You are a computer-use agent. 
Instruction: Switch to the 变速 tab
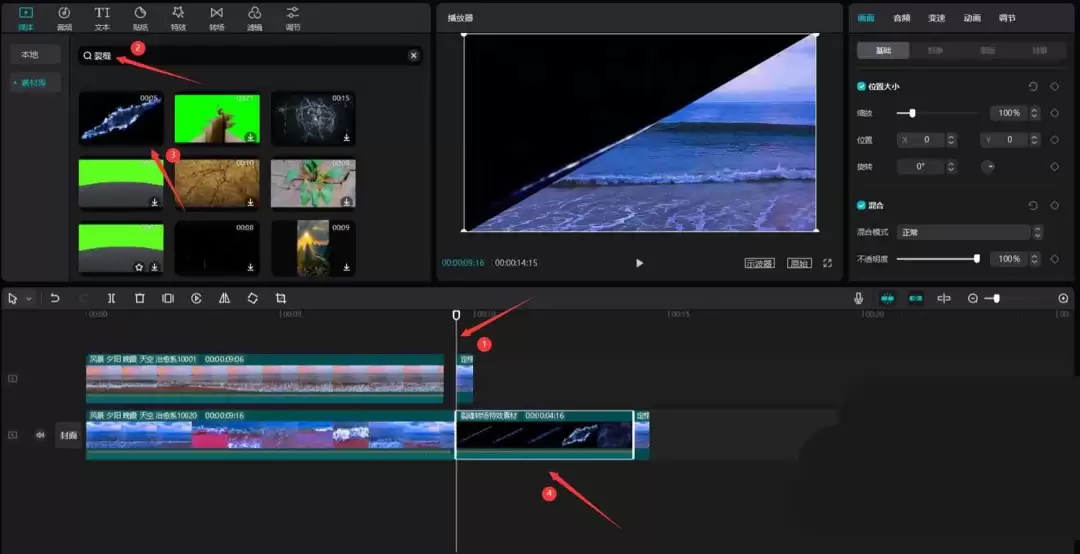pyautogui.click(x=936, y=18)
